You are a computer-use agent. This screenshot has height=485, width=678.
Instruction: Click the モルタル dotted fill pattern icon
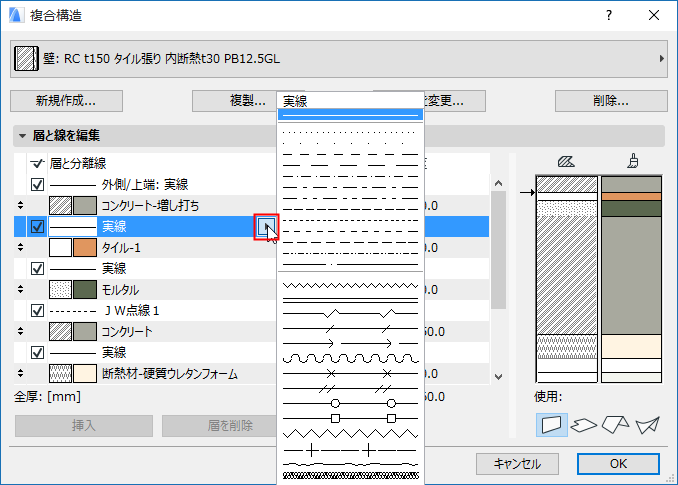point(60,290)
